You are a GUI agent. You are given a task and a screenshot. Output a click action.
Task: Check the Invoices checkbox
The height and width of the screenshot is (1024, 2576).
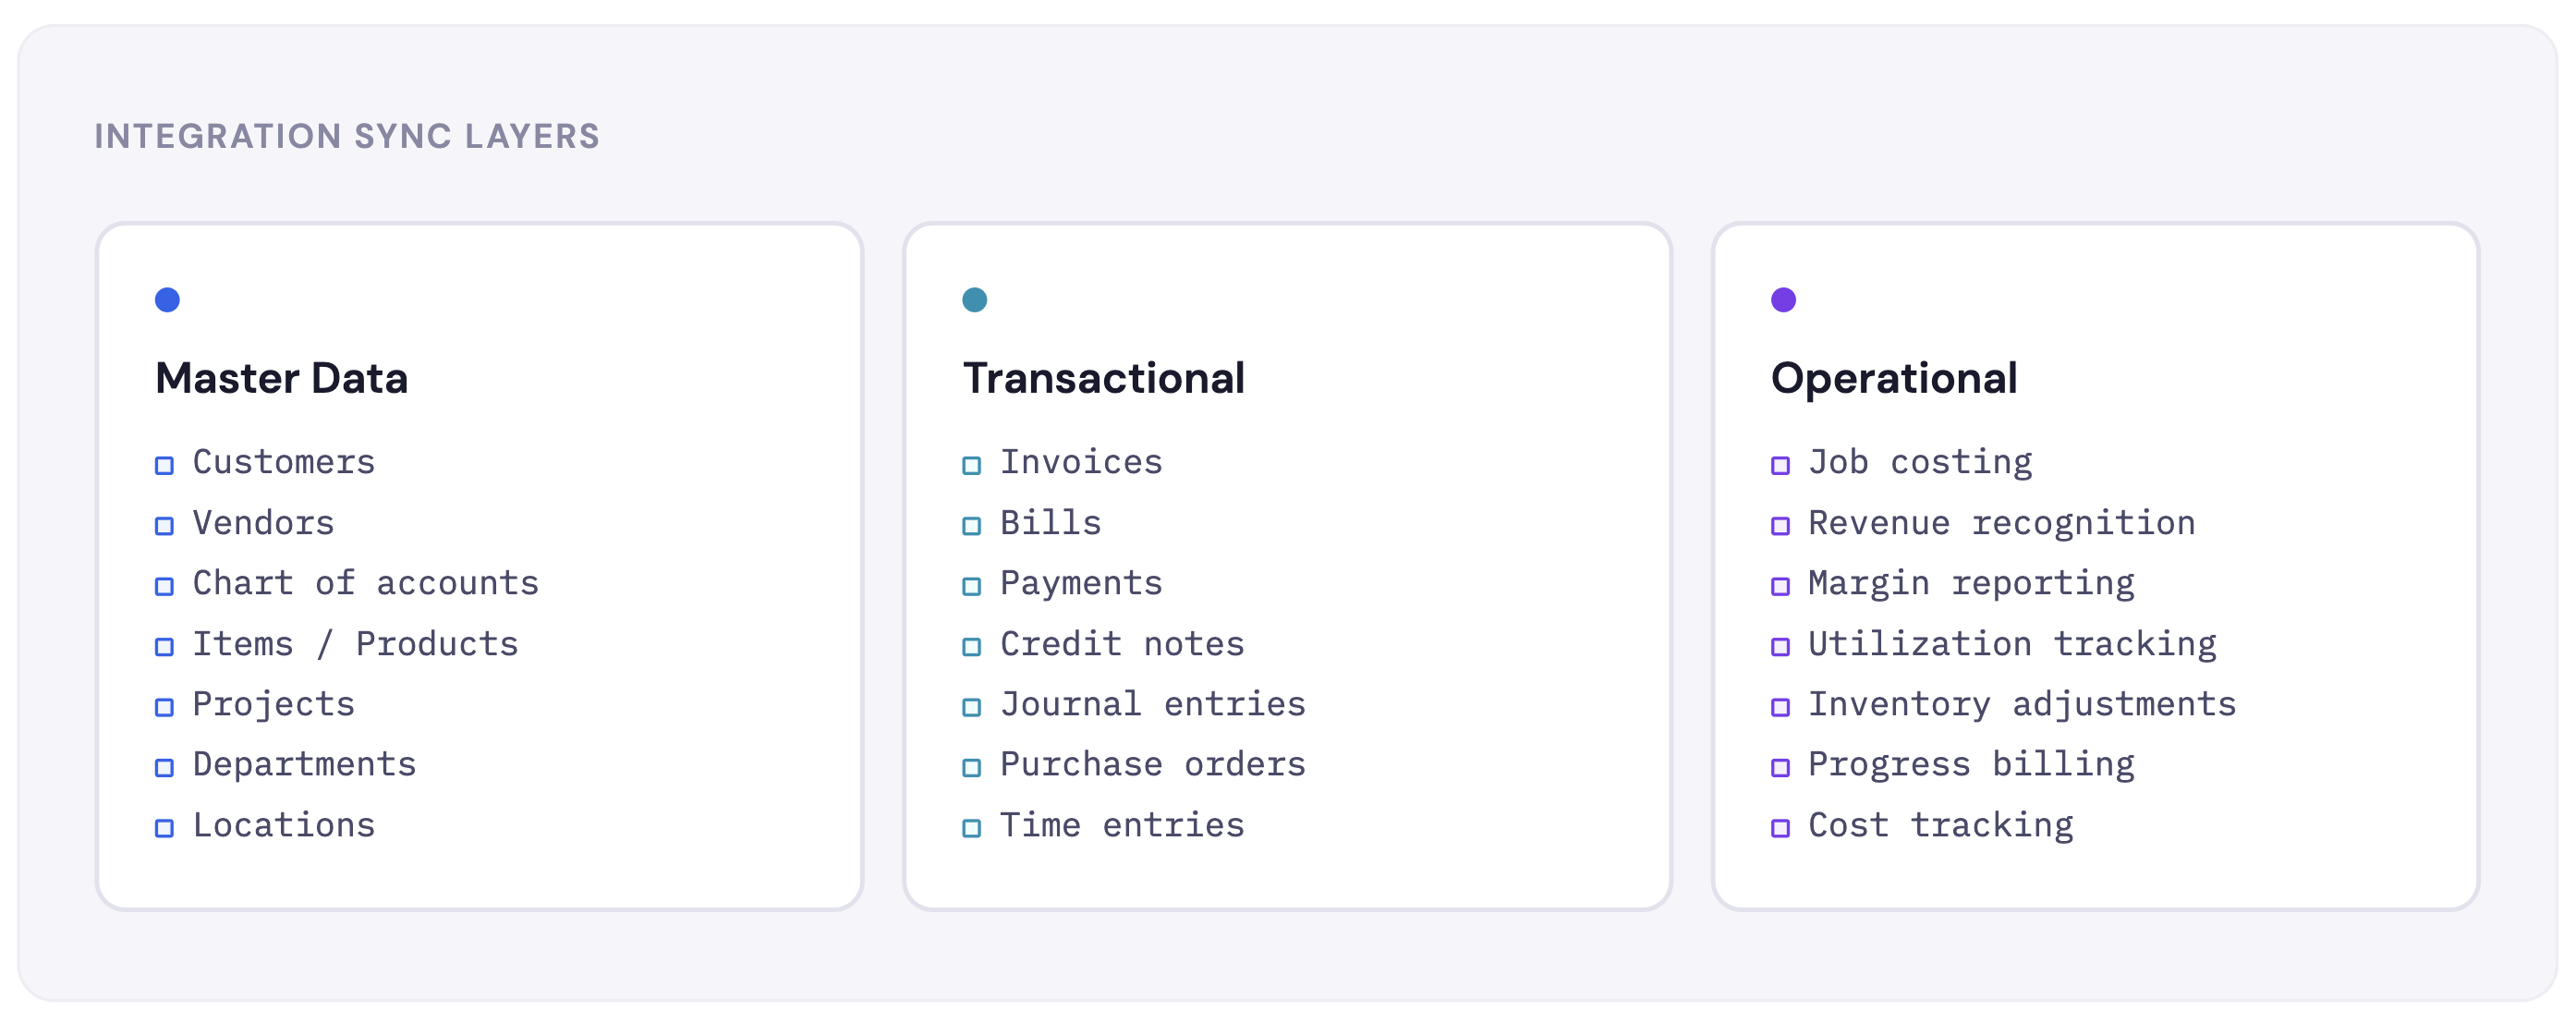click(x=971, y=465)
